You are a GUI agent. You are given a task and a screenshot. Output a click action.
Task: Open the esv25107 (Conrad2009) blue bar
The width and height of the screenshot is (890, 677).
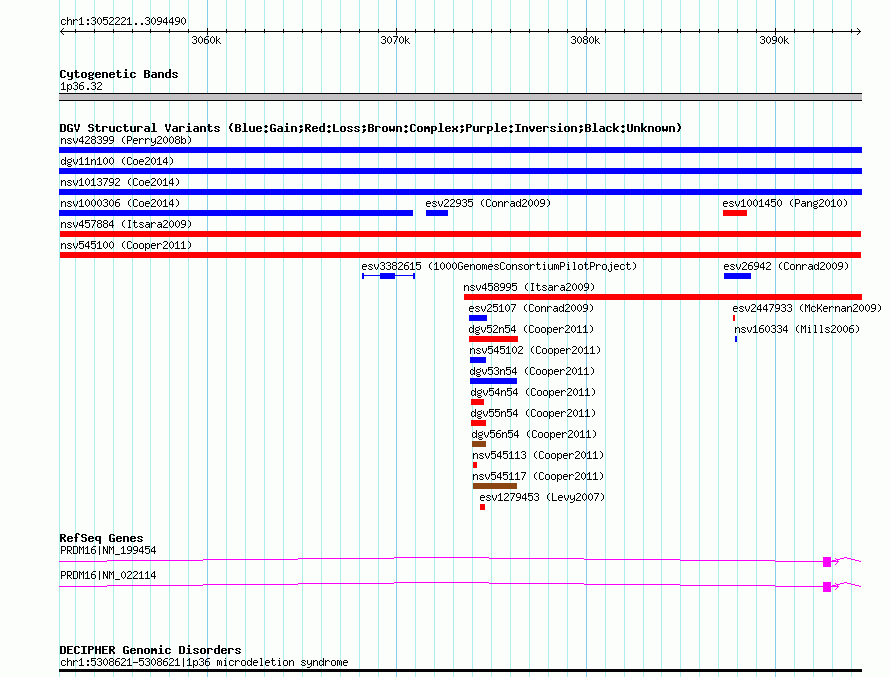478,318
